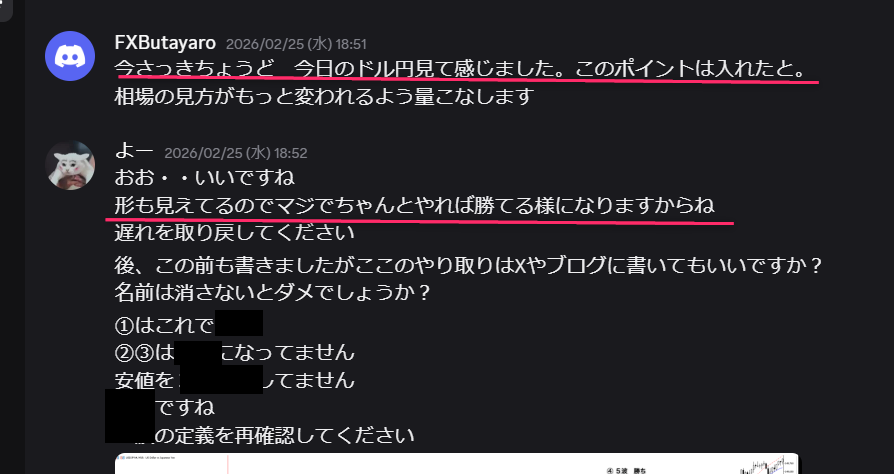Viewport: 894px width, 474px height.
Task: Click message starting with 今さっきちょうど
Action: [x=461, y=70]
